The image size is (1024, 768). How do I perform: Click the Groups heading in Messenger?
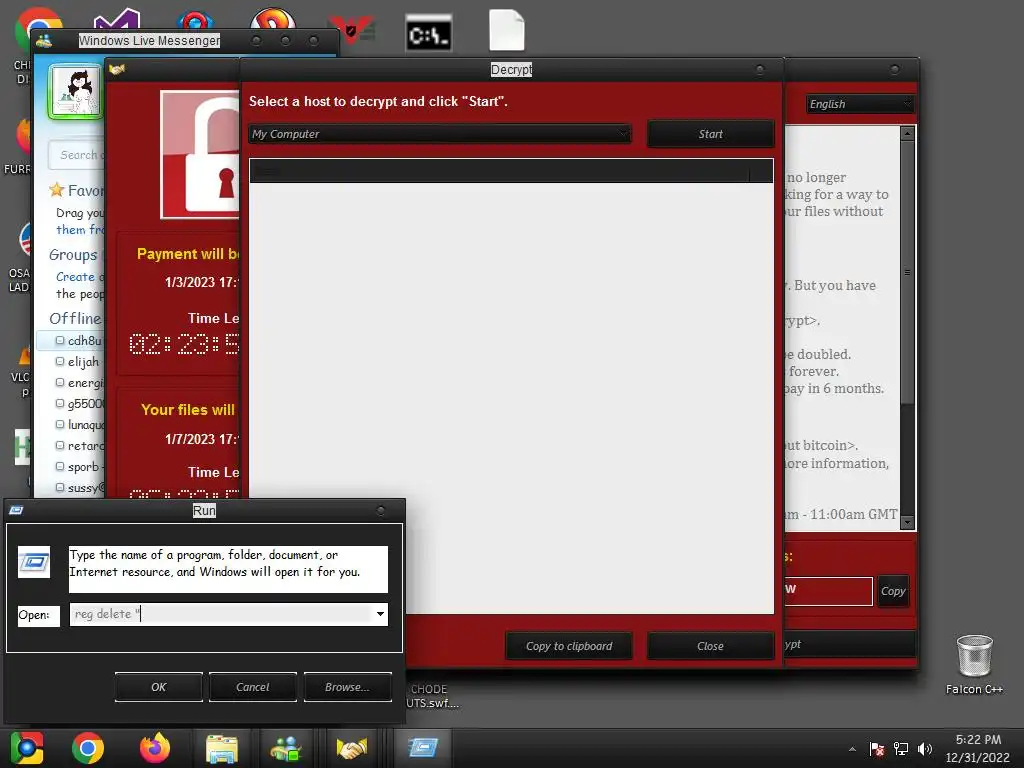click(73, 255)
